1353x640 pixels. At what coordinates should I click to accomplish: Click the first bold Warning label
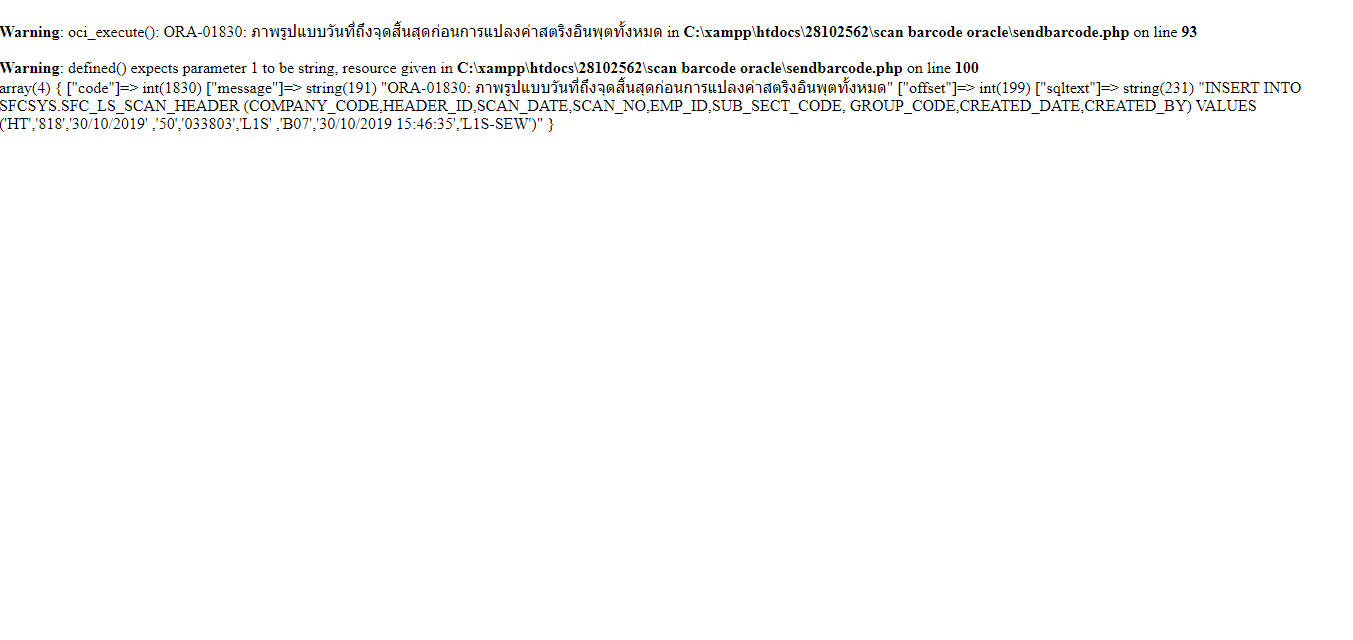pyautogui.click(x=30, y=32)
